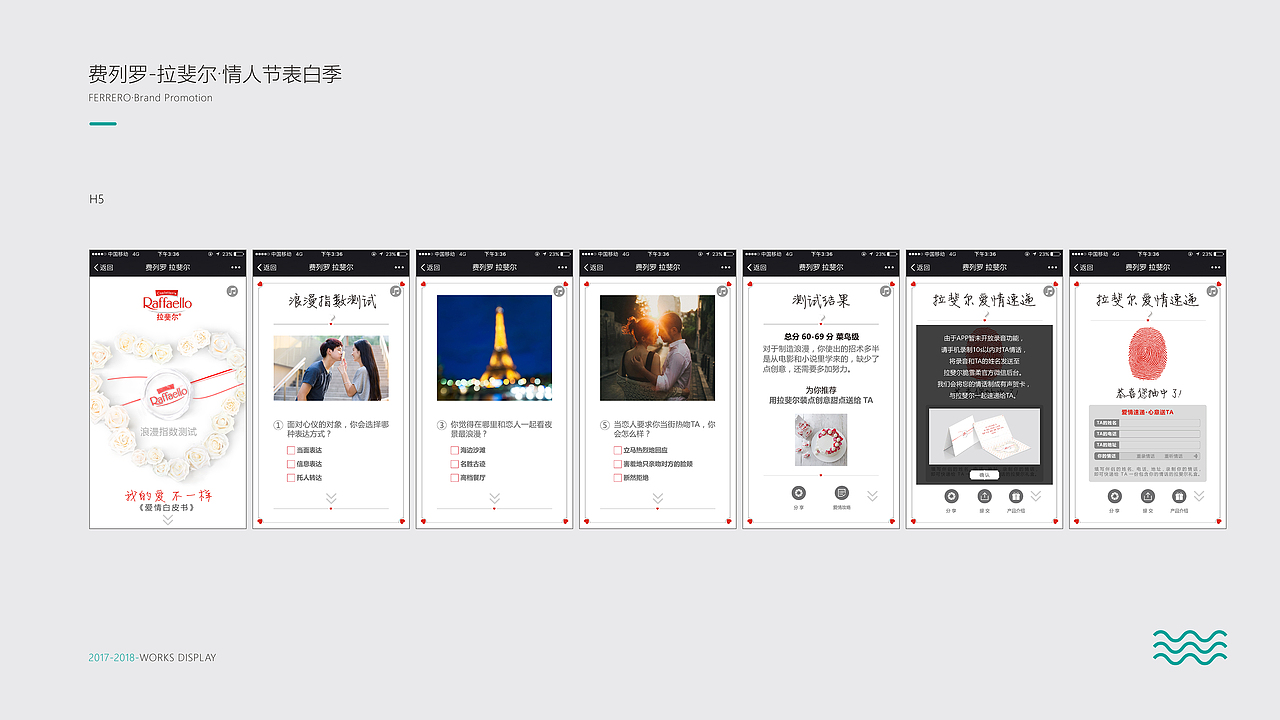
Task: Tap the down chevron under 《爱情白皮书》
Action: click(x=168, y=520)
